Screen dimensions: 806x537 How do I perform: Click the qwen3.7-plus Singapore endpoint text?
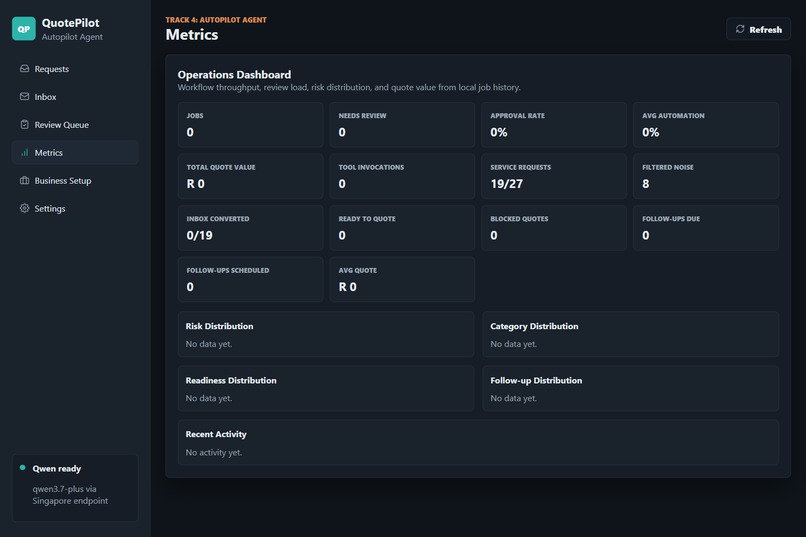click(70, 495)
